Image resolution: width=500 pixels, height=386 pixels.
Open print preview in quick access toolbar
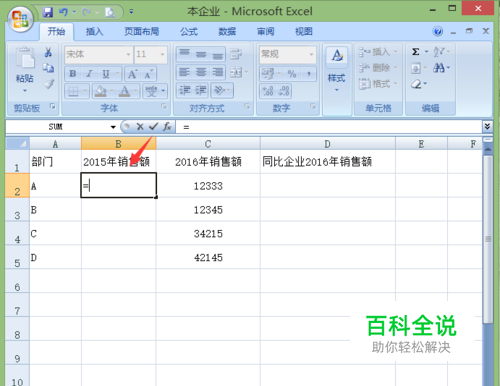tap(110, 13)
